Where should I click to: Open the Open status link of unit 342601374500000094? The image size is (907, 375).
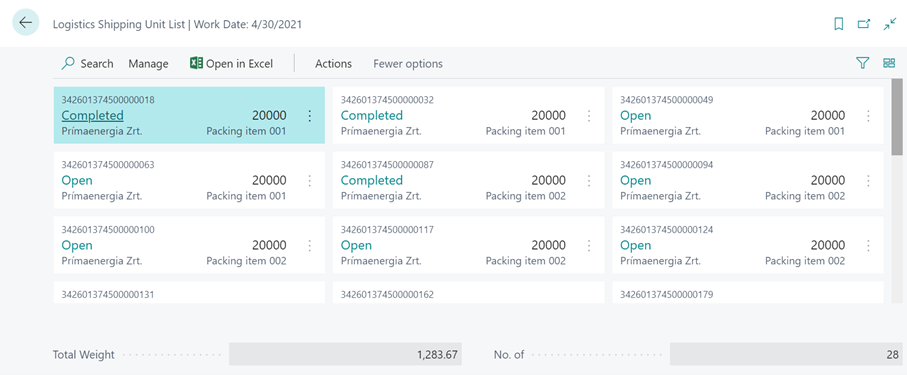pos(635,180)
